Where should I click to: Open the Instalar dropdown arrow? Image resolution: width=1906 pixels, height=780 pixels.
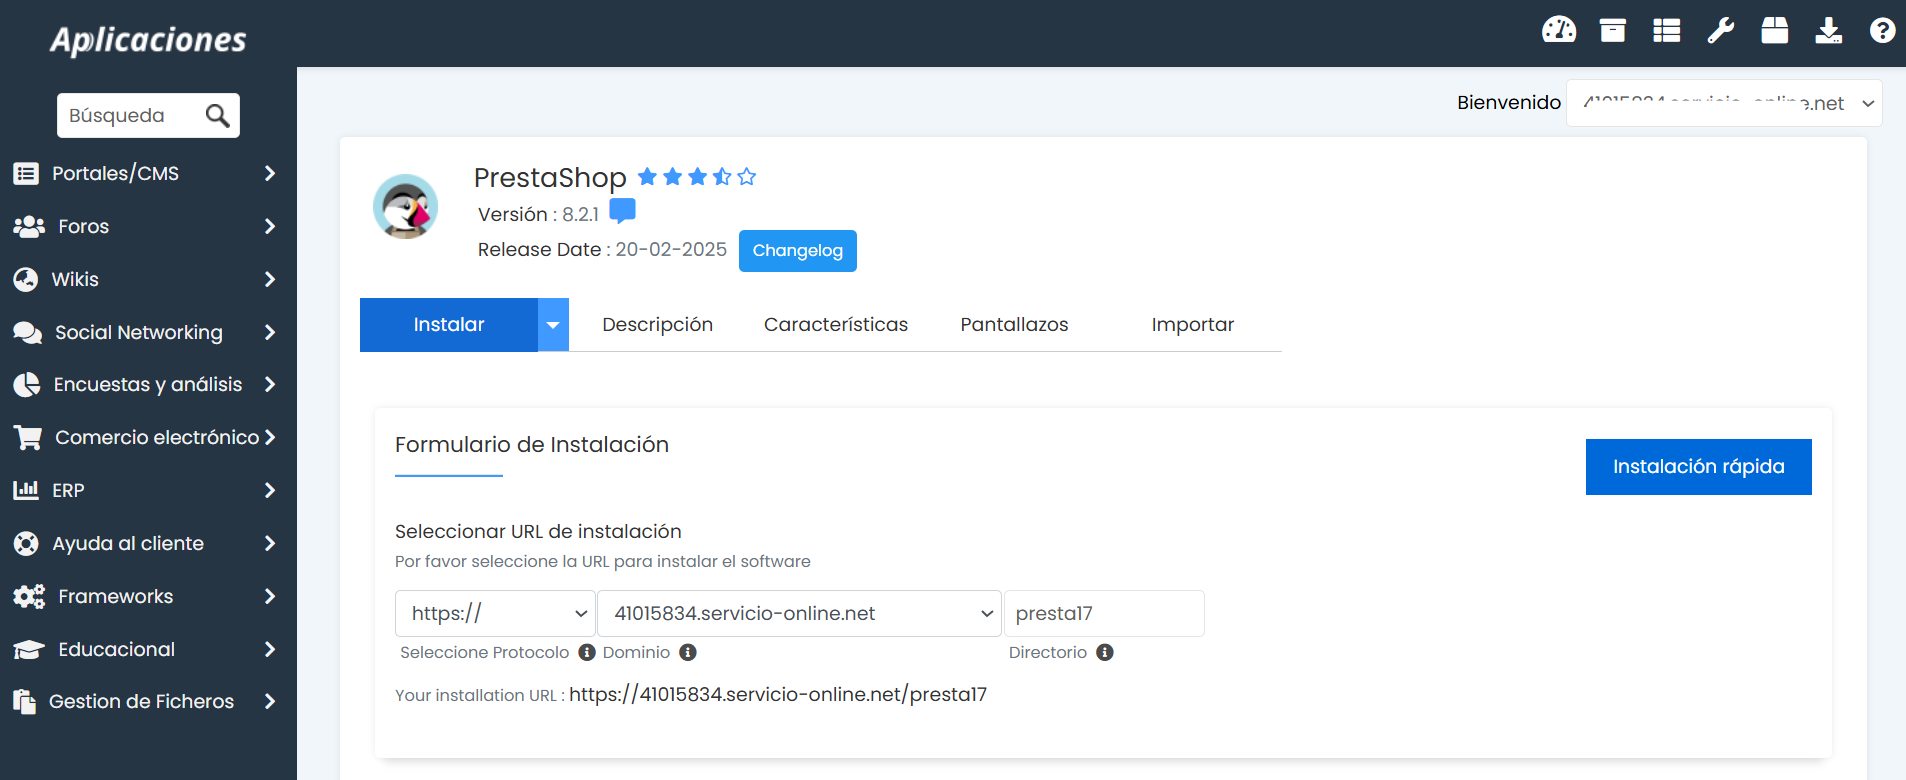tap(553, 325)
